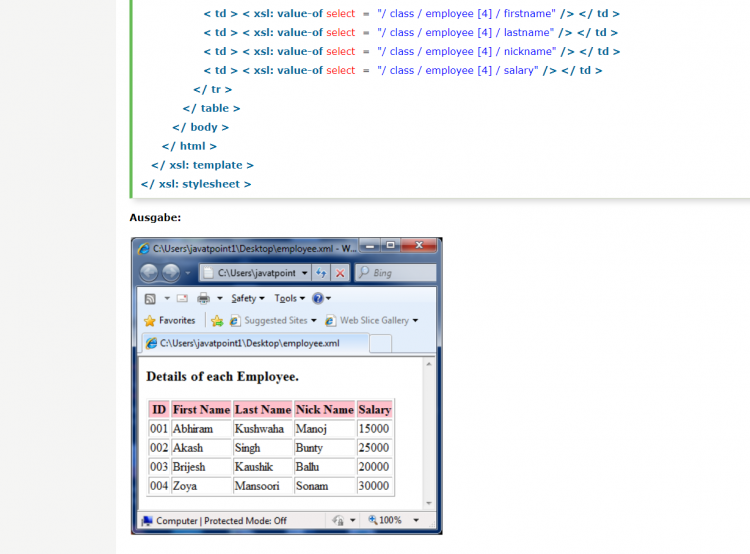Viewport: 750px width, 554px height.
Task: Click cell with nickname Bunty
Action: pos(325,448)
